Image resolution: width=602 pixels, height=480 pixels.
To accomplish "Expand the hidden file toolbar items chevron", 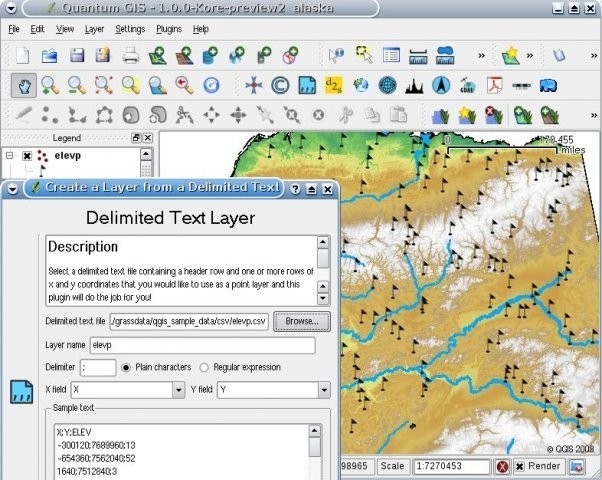I will pyautogui.click(x=481, y=56).
